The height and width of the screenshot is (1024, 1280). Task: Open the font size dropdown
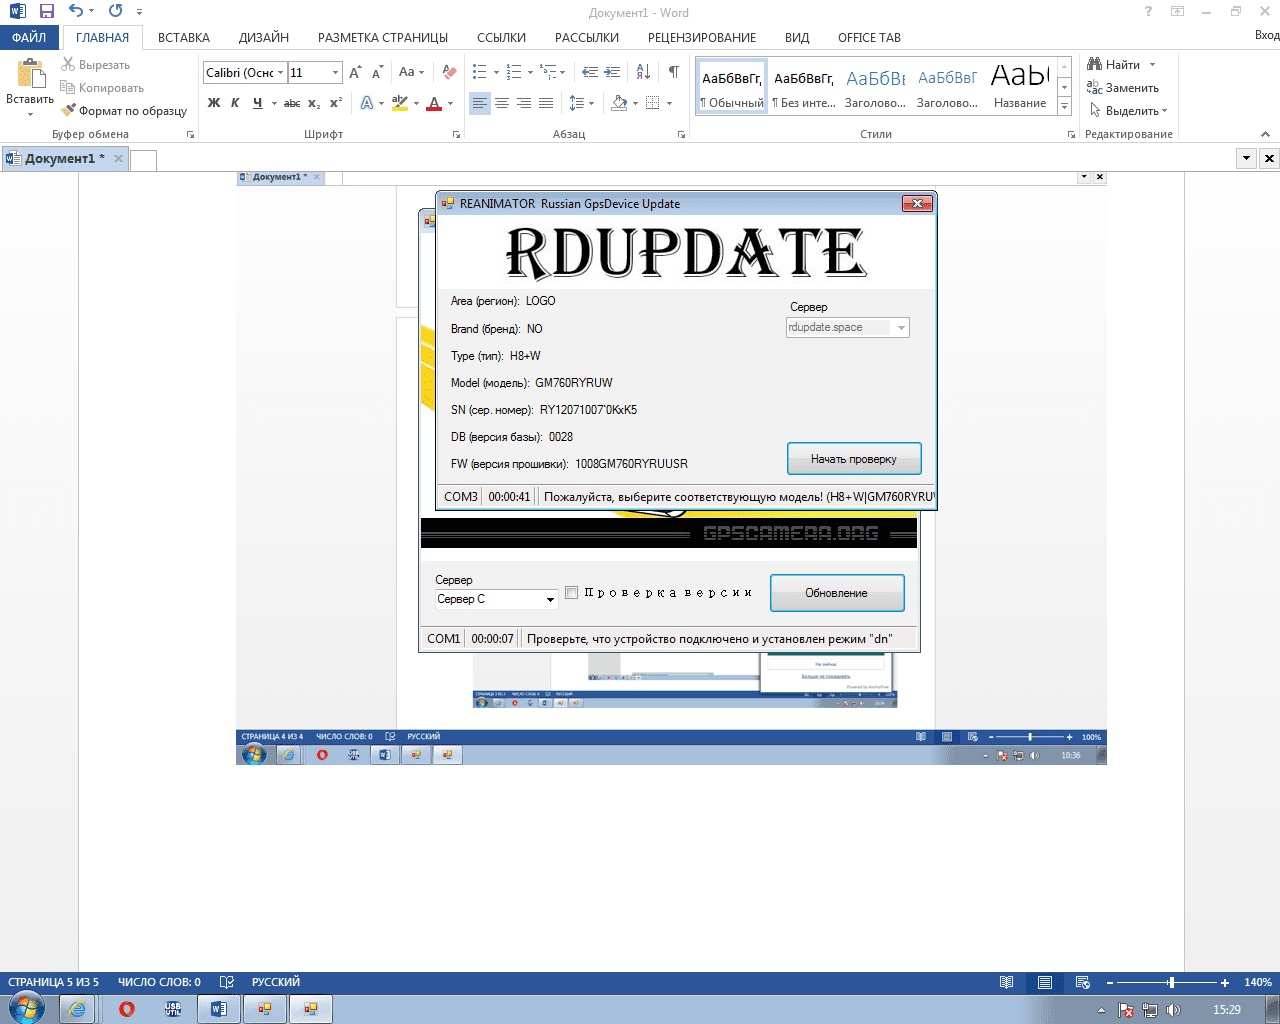click(x=335, y=73)
